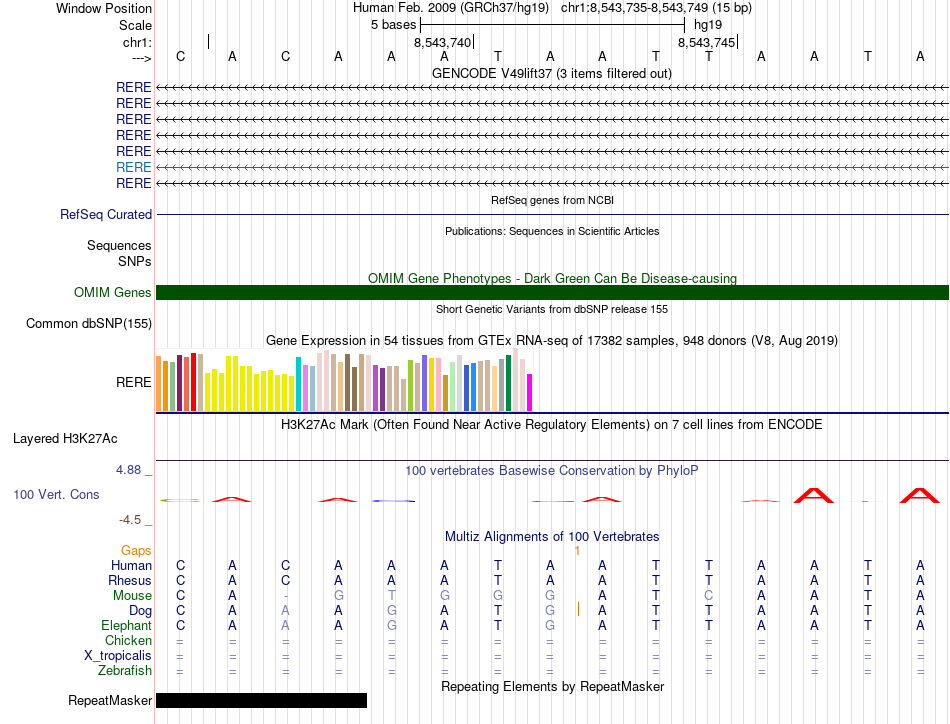Click the RepeatMasker track label
The height and width of the screenshot is (724, 950).
point(110,700)
